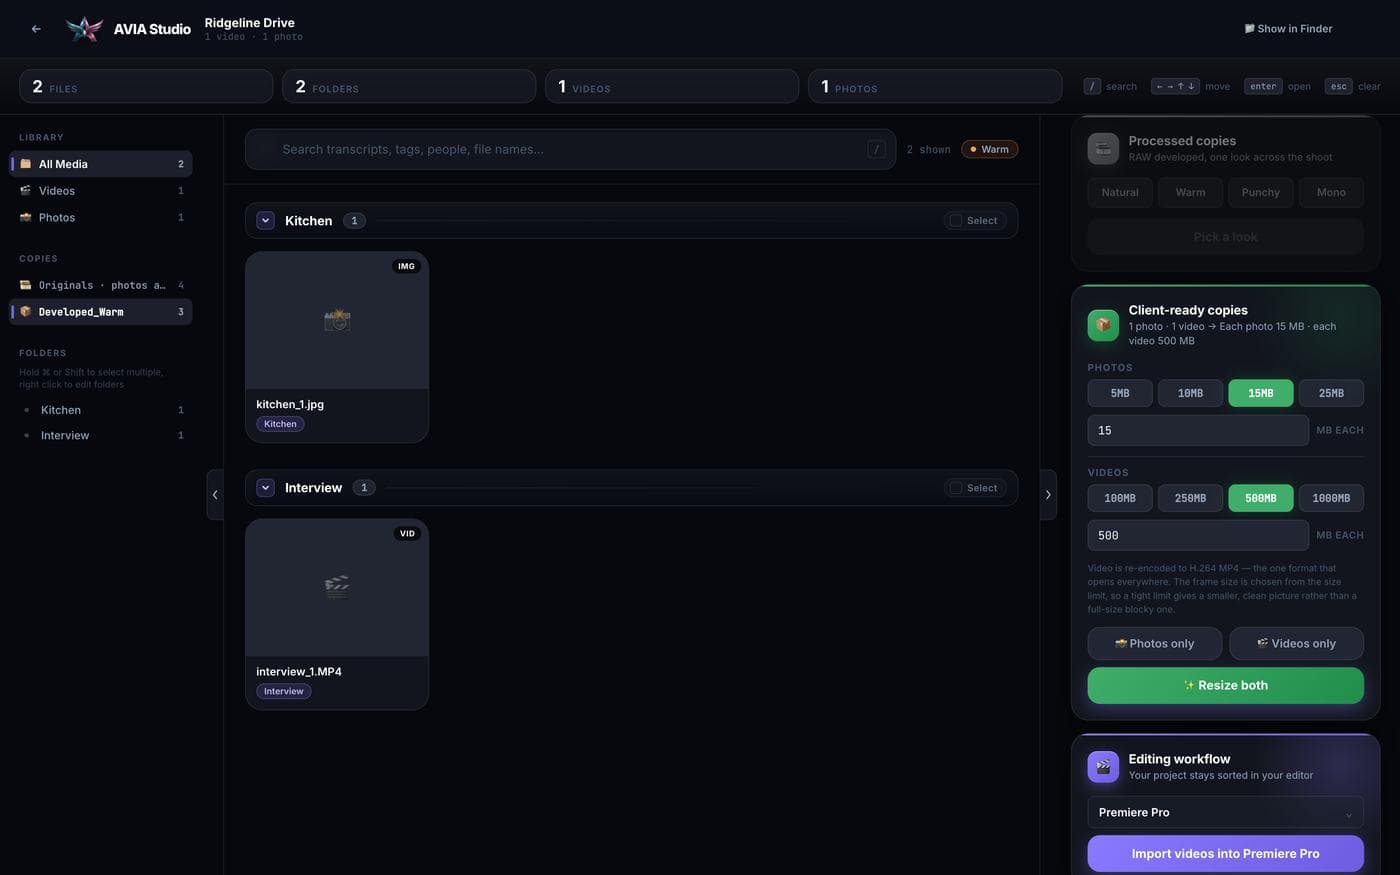Select the Warm look tab
This screenshot has height=875, width=1400.
coord(1190,192)
